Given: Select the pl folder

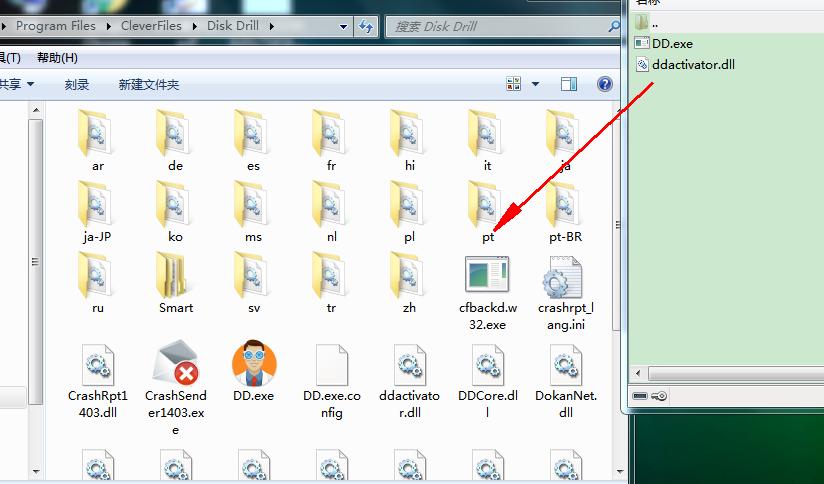Looking at the screenshot, I should [x=409, y=212].
